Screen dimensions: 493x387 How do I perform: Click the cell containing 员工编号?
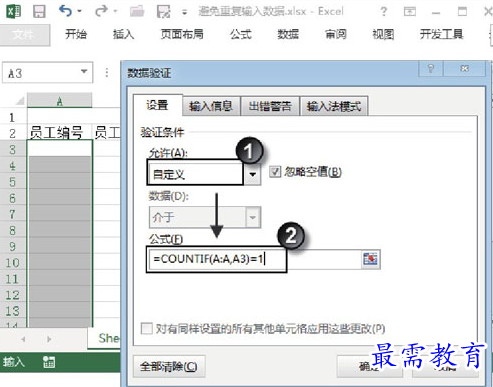click(59, 133)
